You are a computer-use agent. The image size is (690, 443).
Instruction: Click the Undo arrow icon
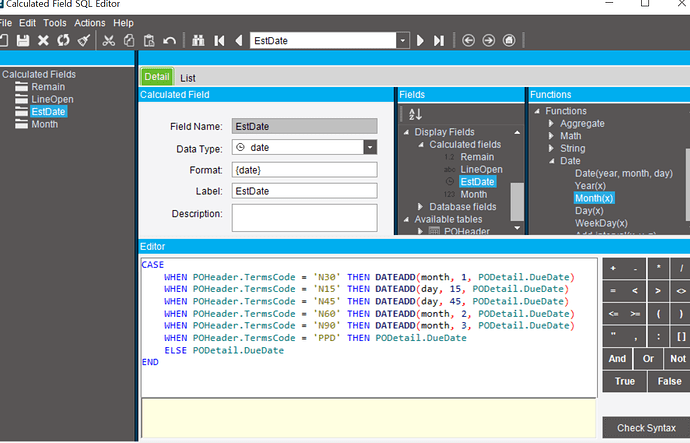click(169, 41)
